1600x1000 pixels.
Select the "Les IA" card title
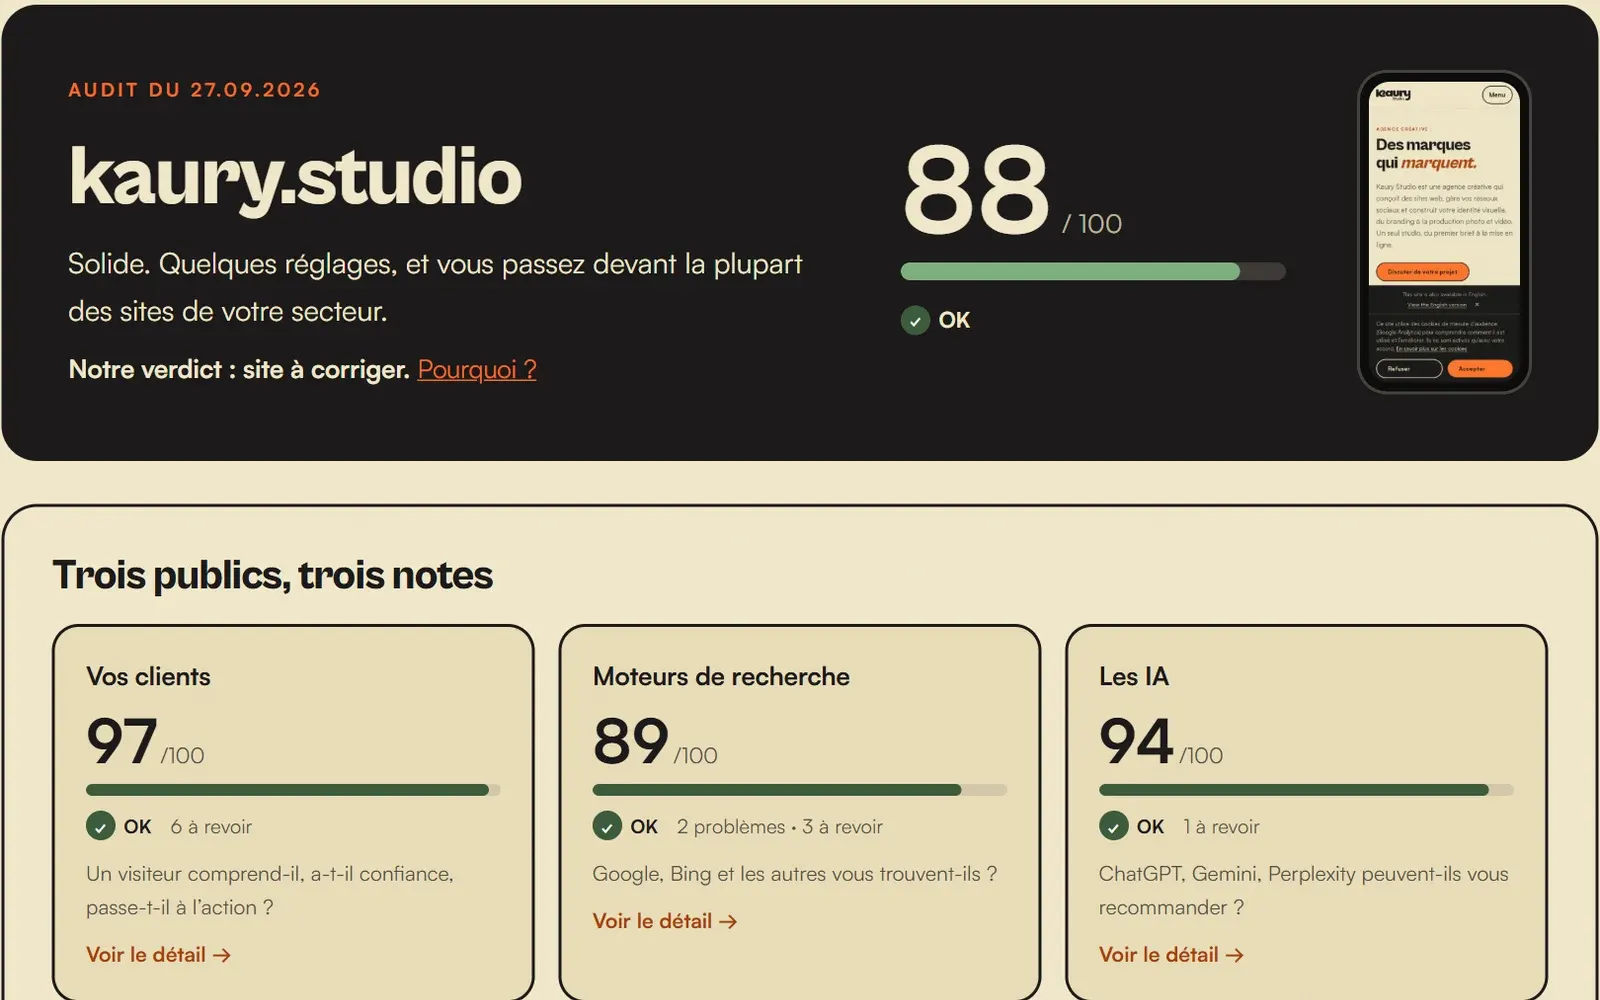1134,677
